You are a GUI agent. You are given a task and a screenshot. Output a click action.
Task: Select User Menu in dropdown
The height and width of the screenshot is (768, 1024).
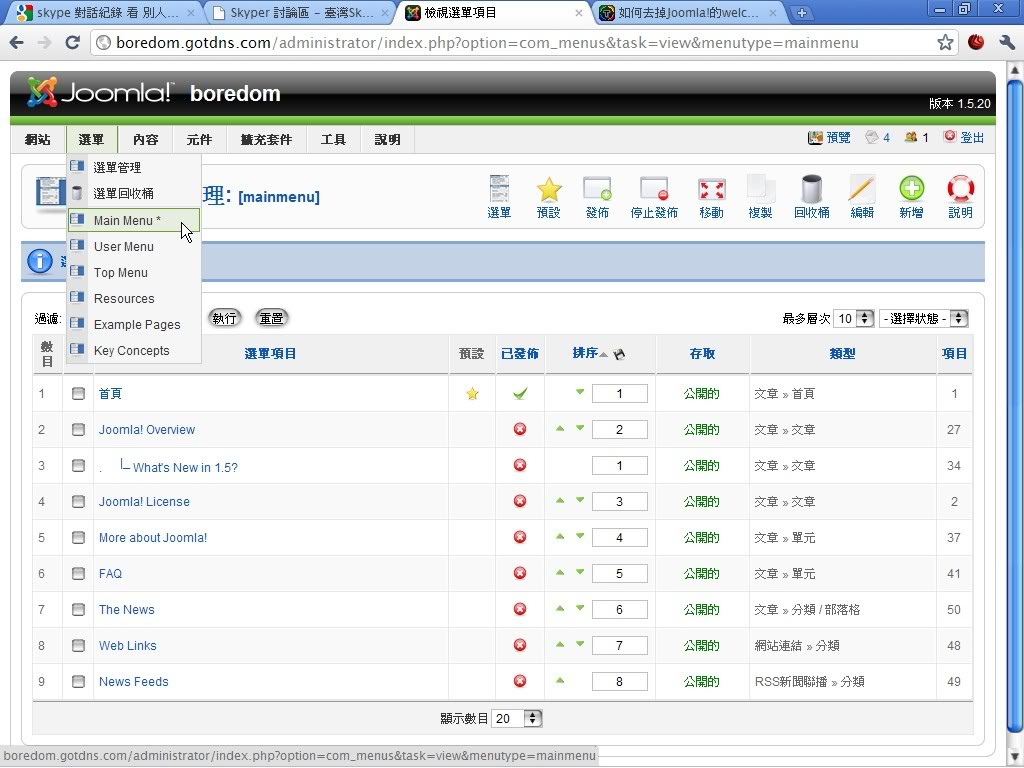[x=134, y=246]
